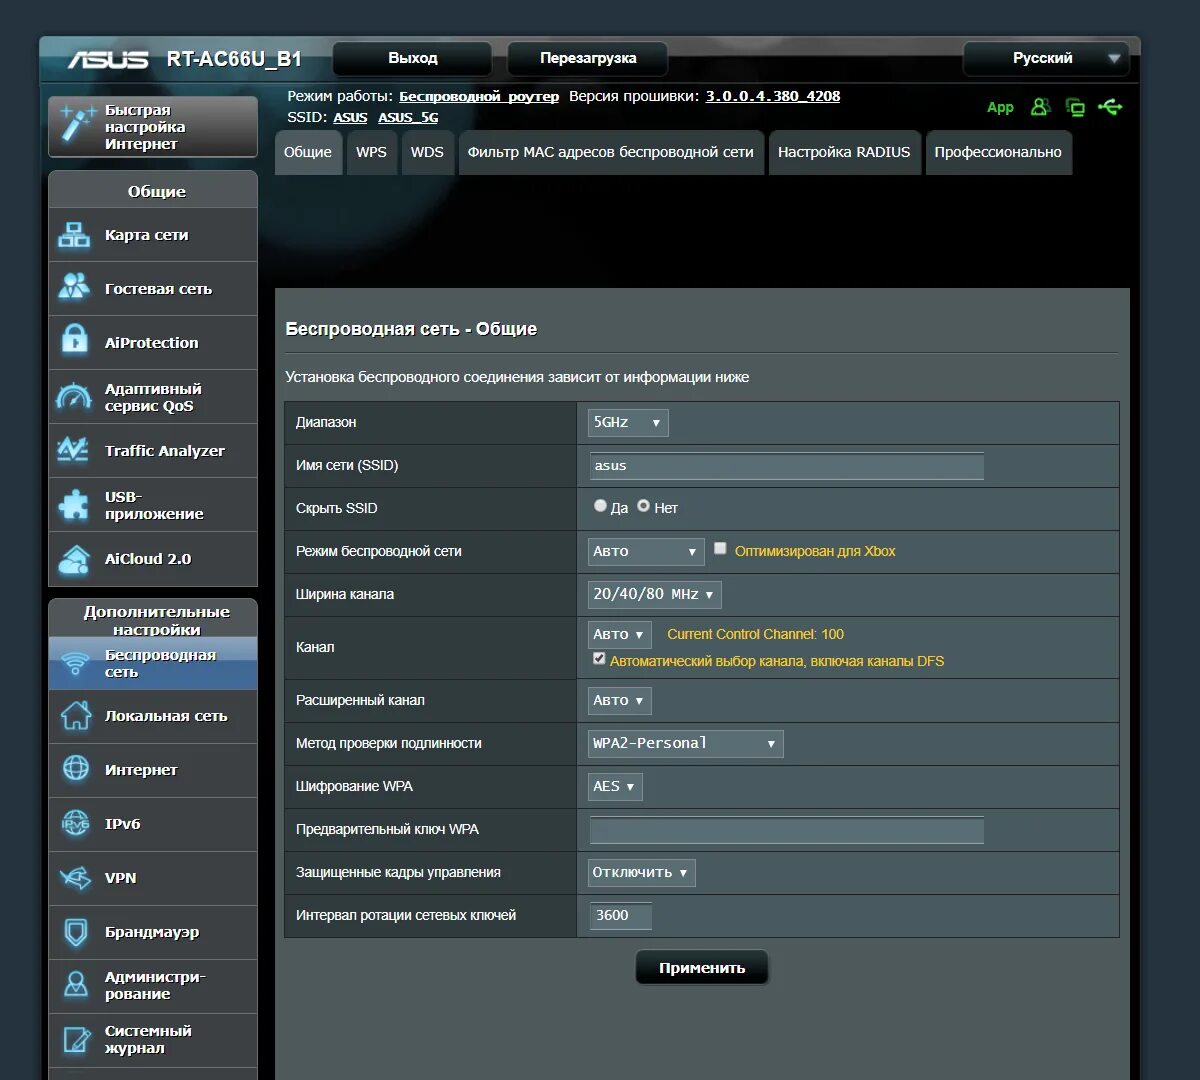Image resolution: width=1200 pixels, height=1080 pixels.
Task: Click the Применить (apply) button
Action: (702, 968)
